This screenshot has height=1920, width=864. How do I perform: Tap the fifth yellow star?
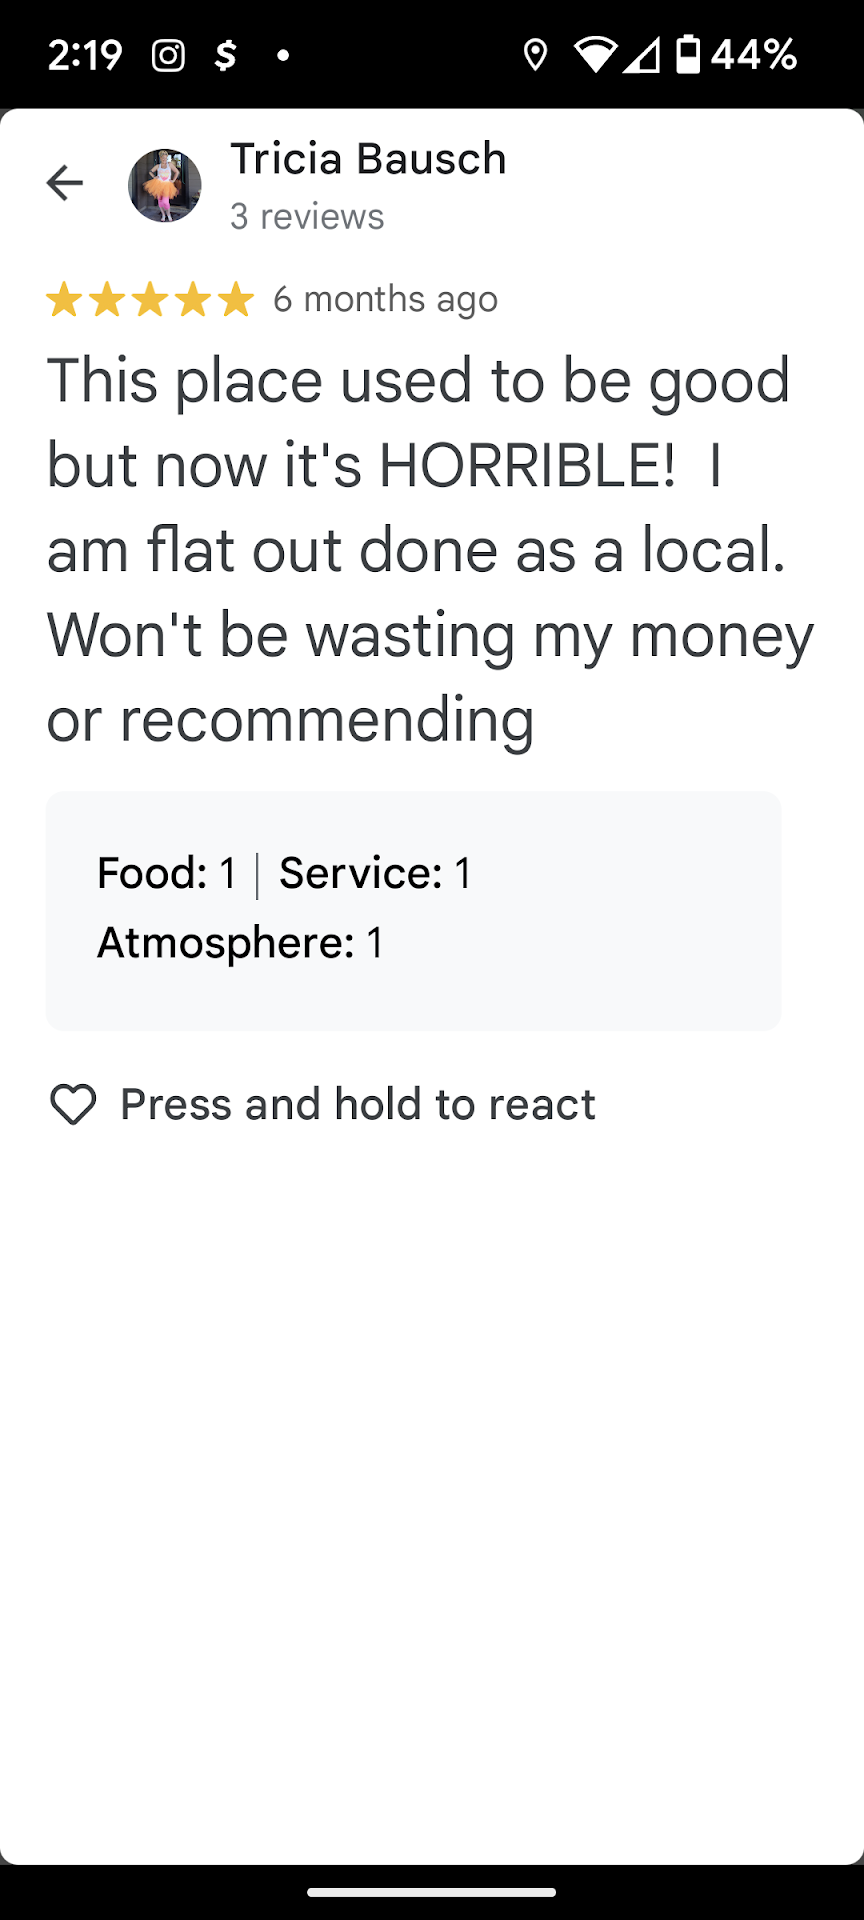[x=236, y=299]
